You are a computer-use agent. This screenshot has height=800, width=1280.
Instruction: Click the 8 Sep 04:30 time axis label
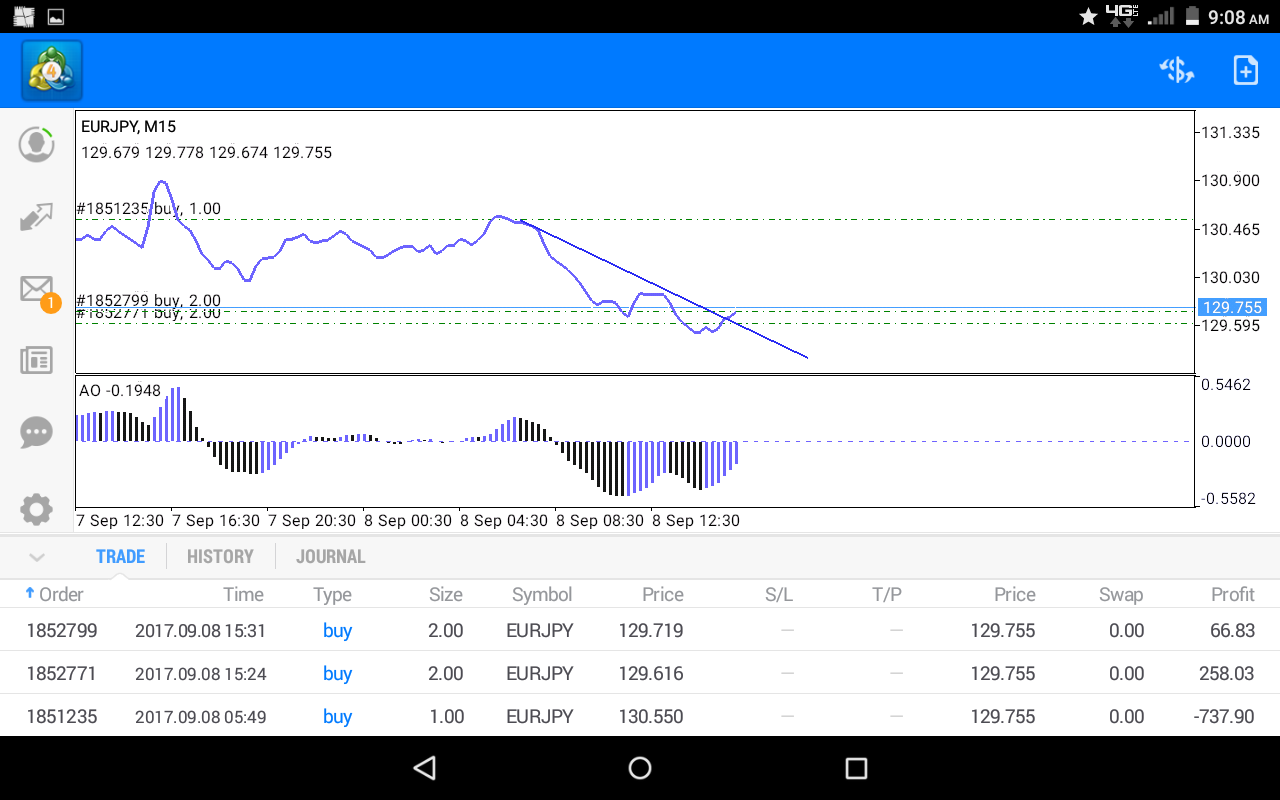coord(504,521)
